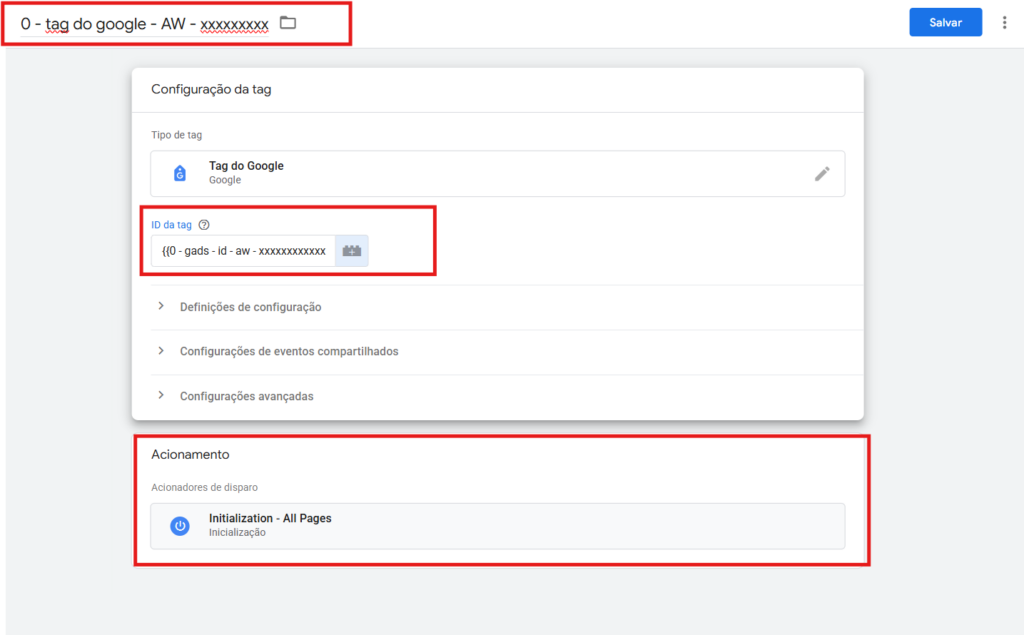1024x635 pixels.
Task: Click the Tag do Google logo icon
Action: [180, 173]
